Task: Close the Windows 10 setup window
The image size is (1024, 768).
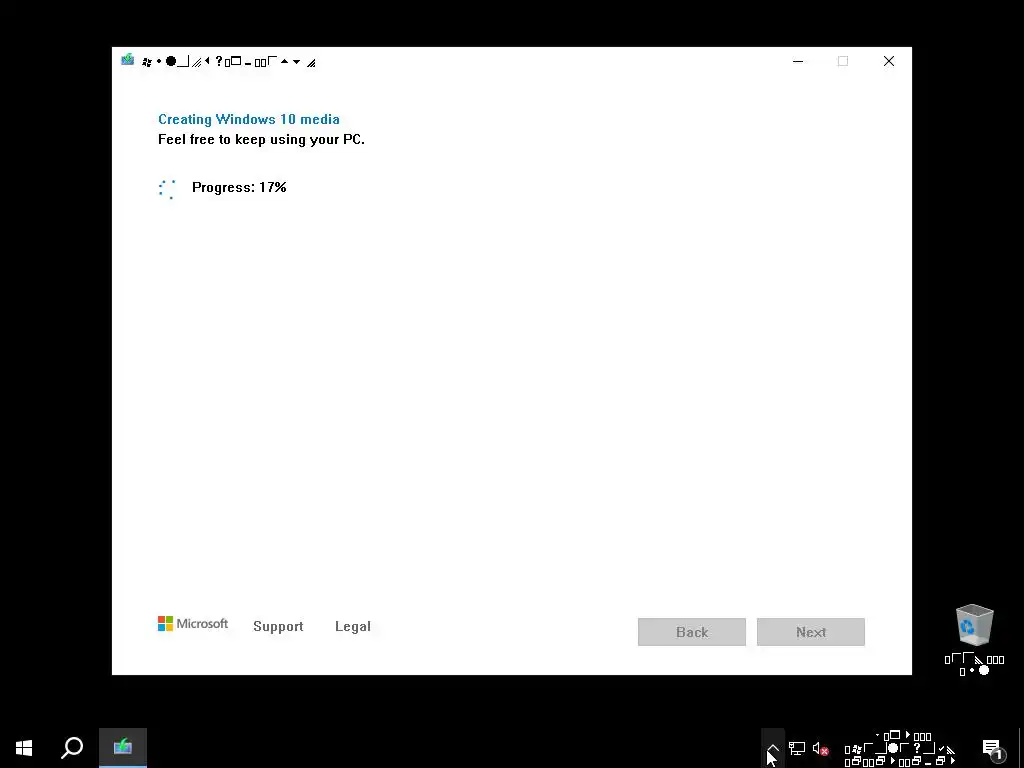Action: coord(889,61)
